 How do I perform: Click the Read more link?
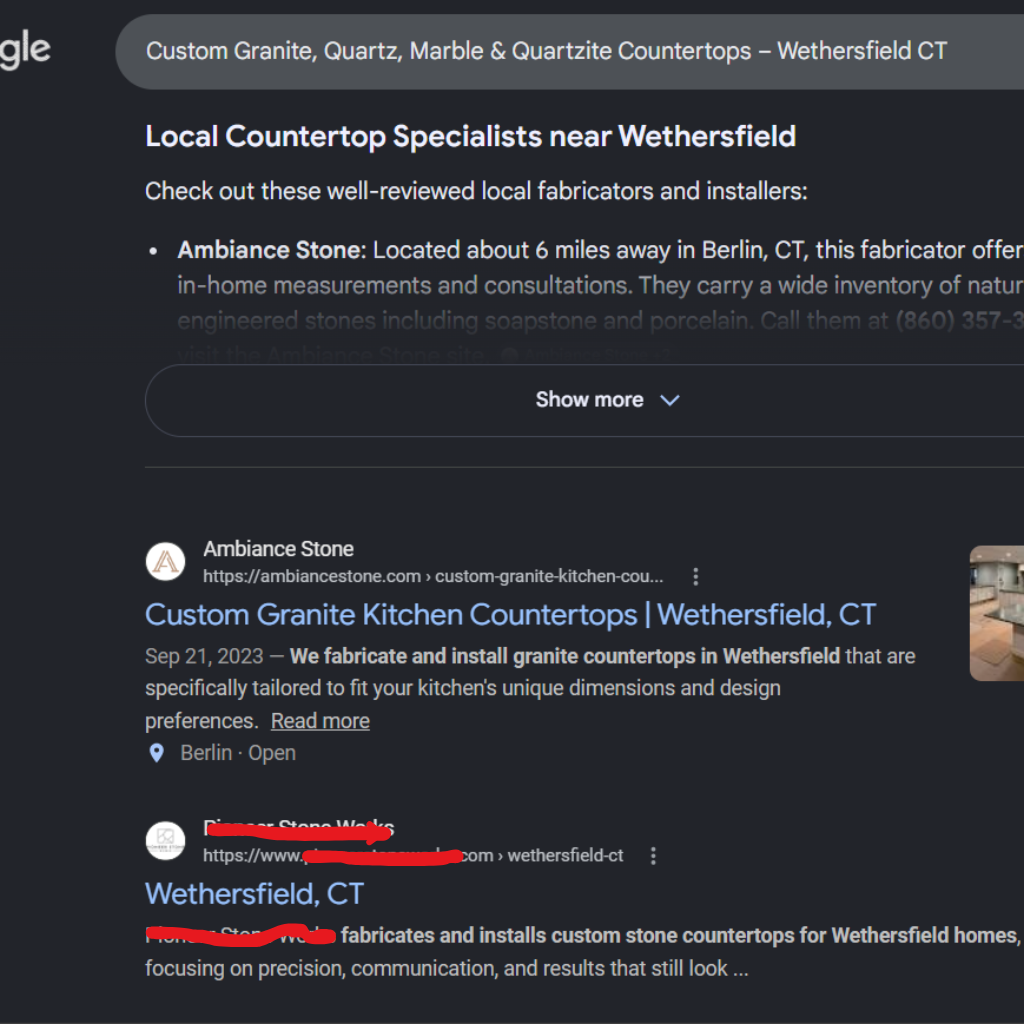click(320, 721)
